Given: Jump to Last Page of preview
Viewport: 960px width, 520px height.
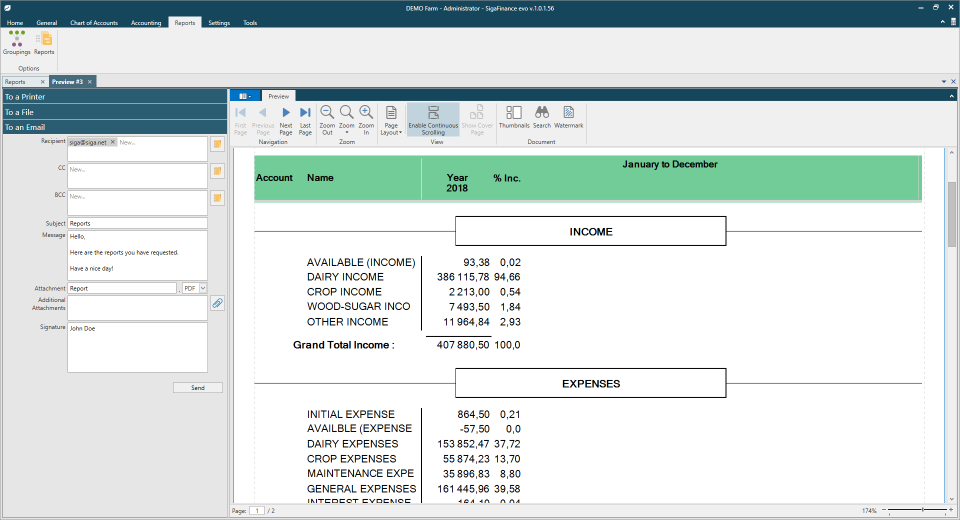Looking at the screenshot, I should (x=305, y=120).
